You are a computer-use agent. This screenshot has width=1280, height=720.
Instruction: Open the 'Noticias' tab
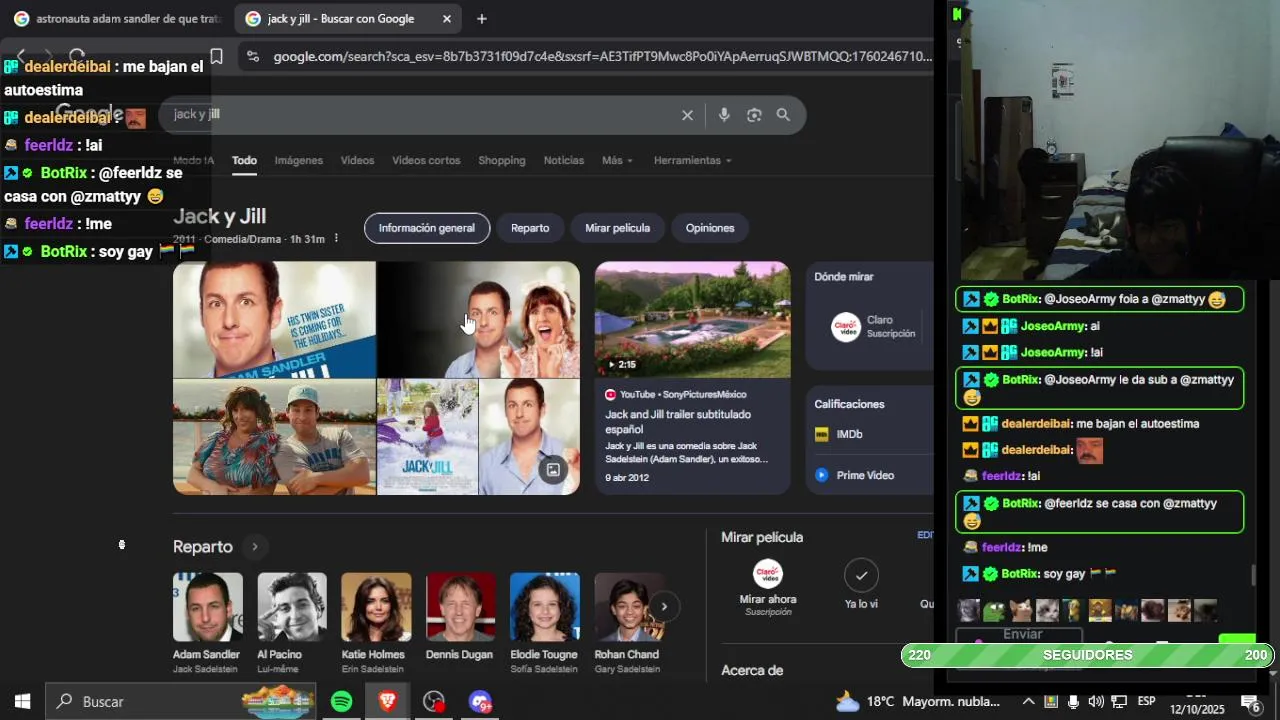pos(564,160)
